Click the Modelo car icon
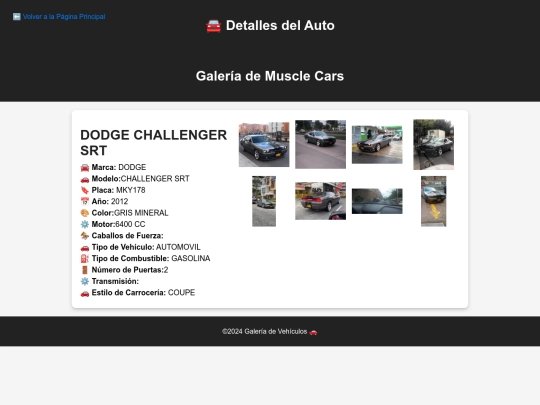This screenshot has width=540, height=405. [x=85, y=179]
